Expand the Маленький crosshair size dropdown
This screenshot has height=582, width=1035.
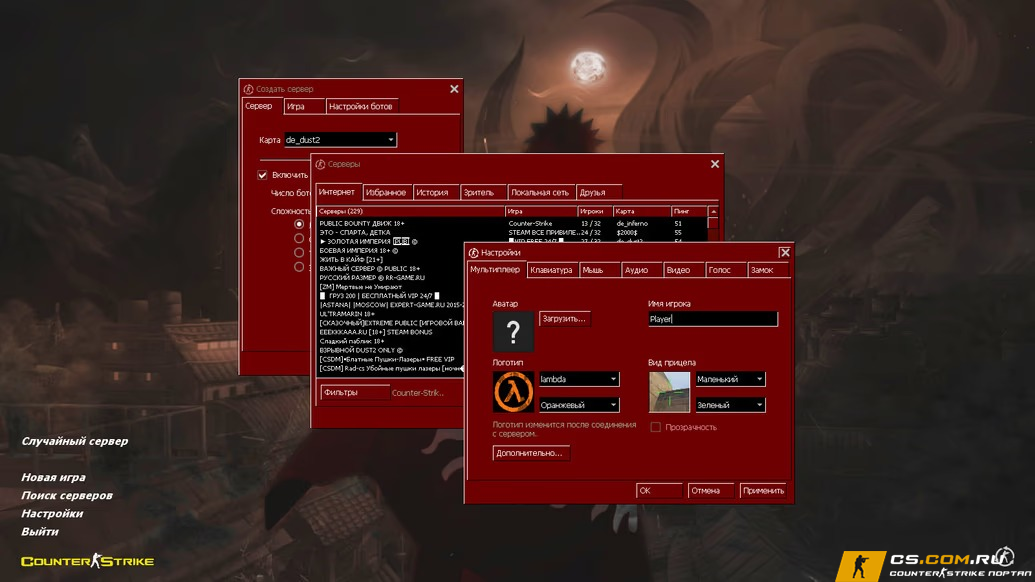730,379
